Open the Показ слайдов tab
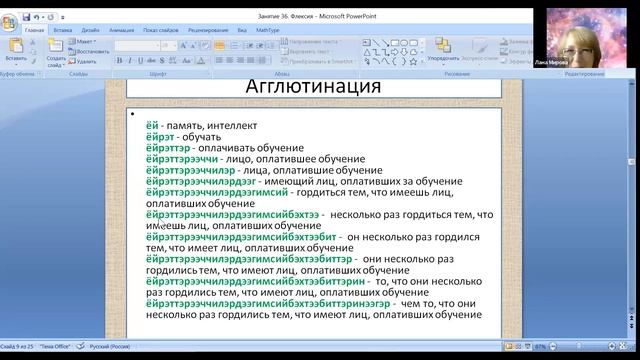Image resolution: width=640 pixels, height=360 pixels. [x=160, y=30]
